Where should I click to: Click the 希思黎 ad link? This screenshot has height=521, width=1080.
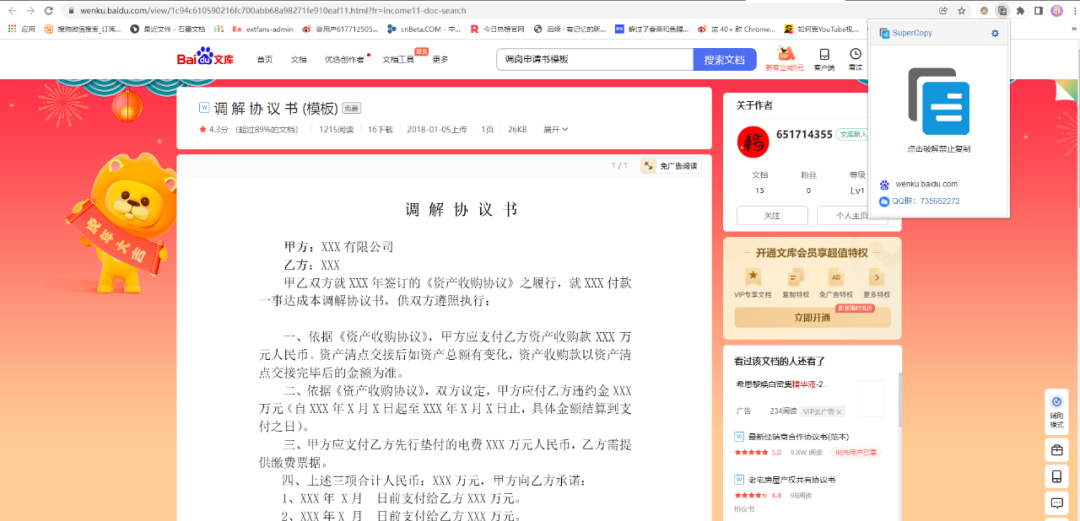tap(781, 384)
